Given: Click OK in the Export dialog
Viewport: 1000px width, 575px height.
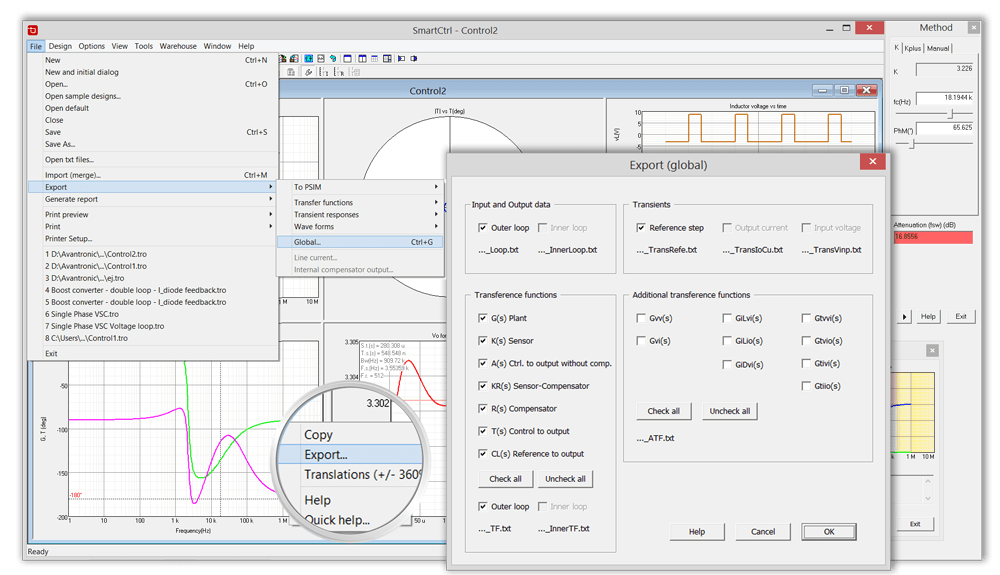Looking at the screenshot, I should pyautogui.click(x=829, y=532).
